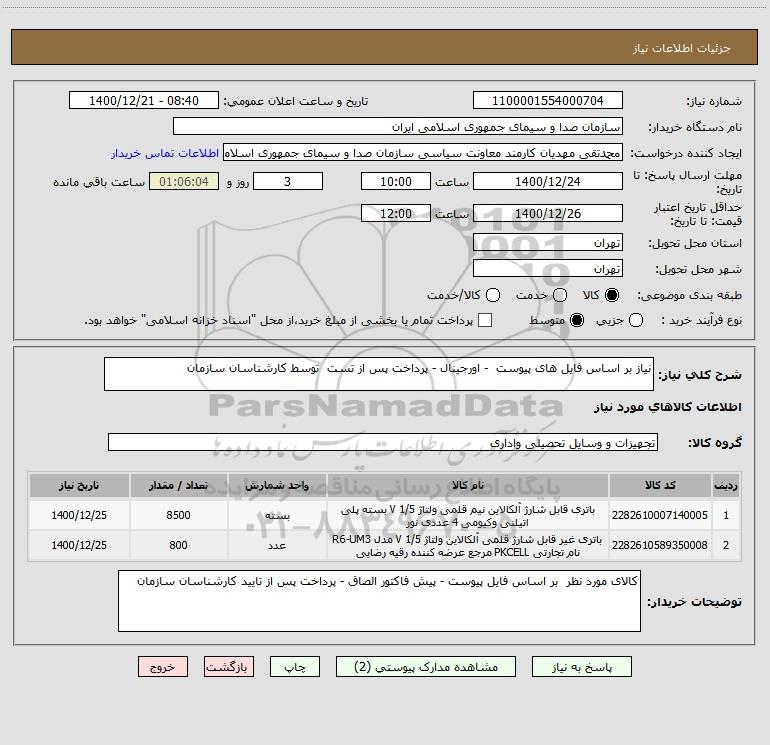Click product code 228261000714​0005
This screenshot has width=770, height=745.
point(660,515)
